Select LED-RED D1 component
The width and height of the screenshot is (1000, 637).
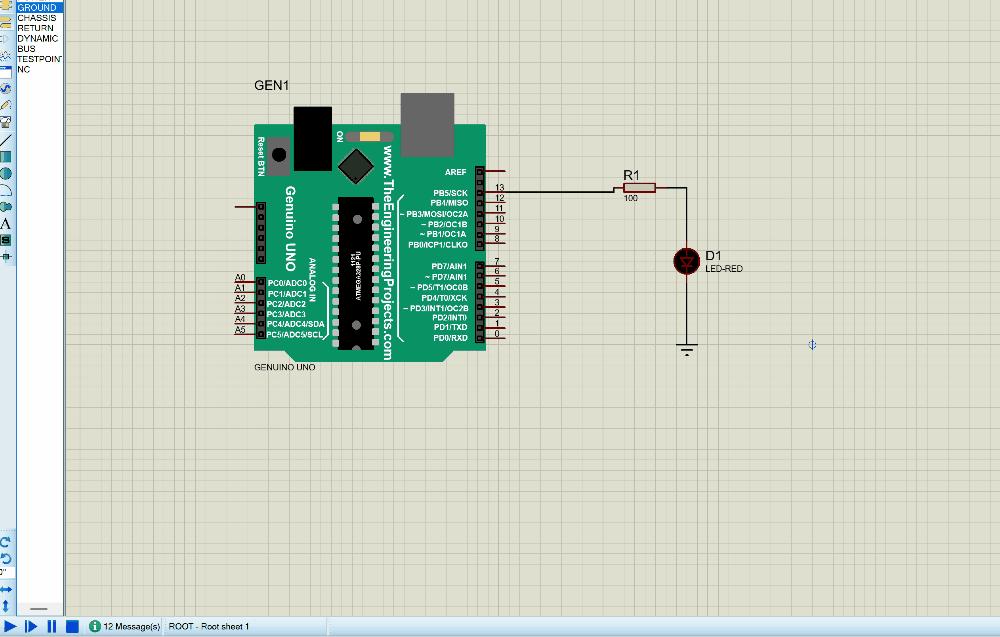click(x=687, y=261)
